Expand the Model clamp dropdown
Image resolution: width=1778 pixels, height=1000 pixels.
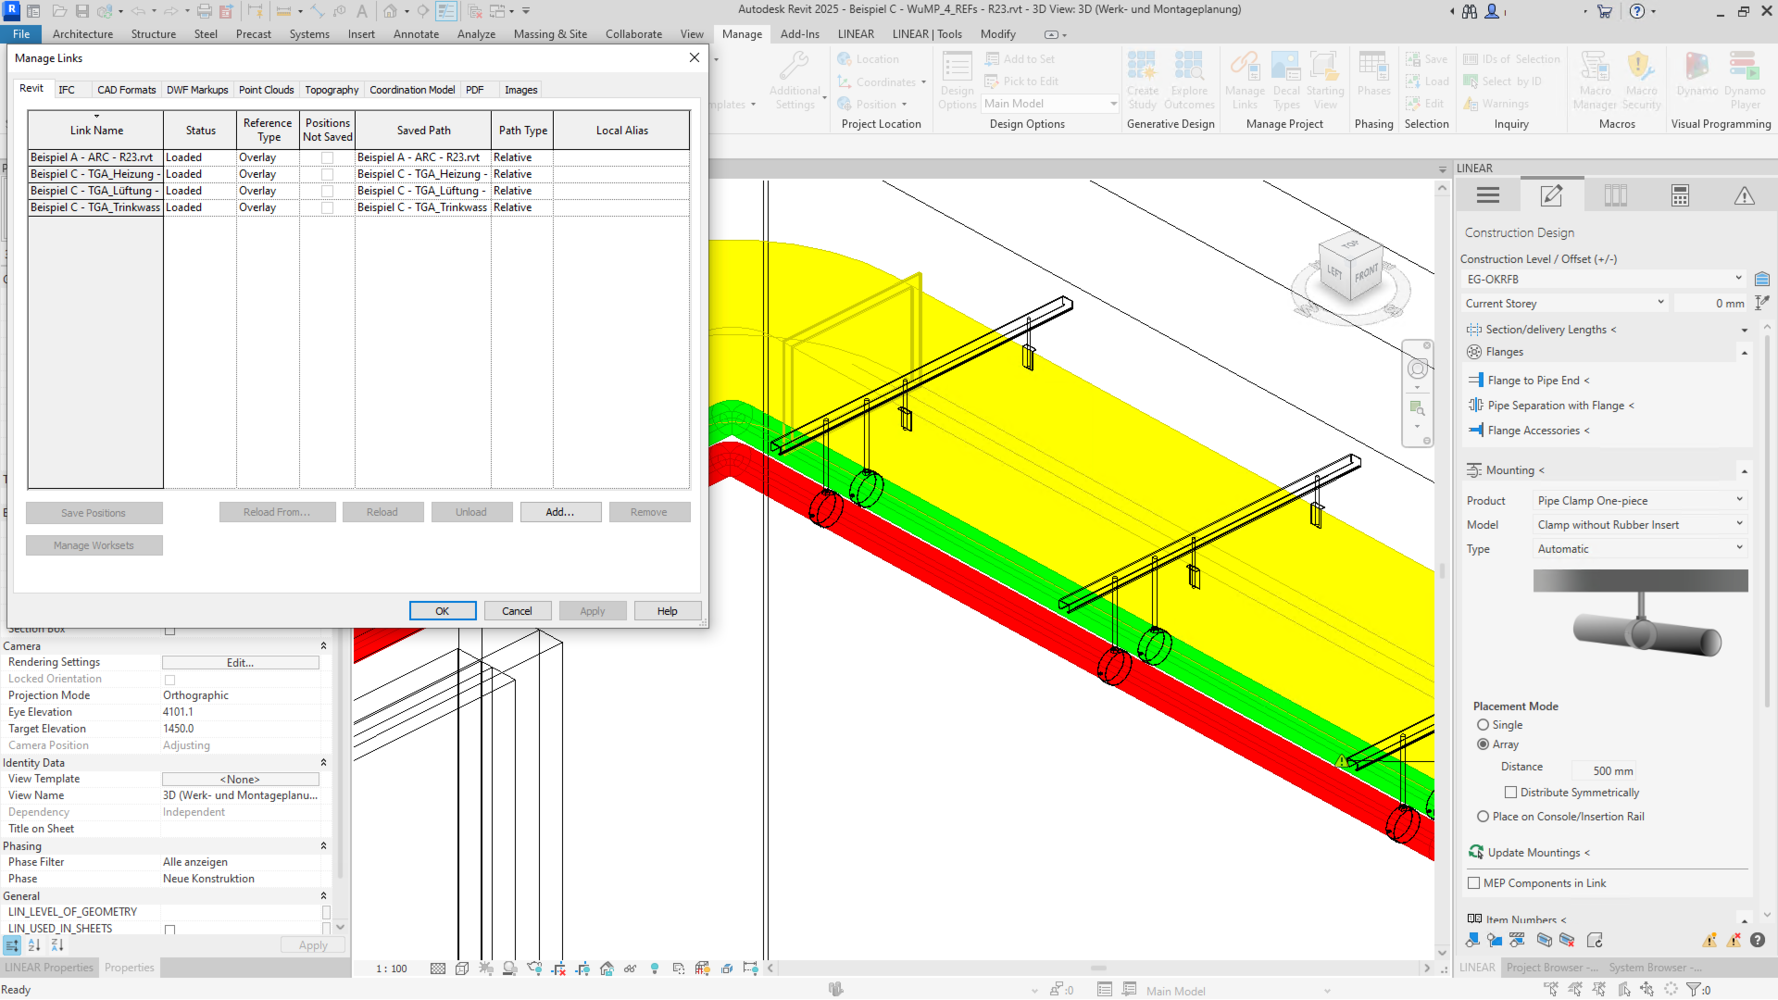[1640, 524]
